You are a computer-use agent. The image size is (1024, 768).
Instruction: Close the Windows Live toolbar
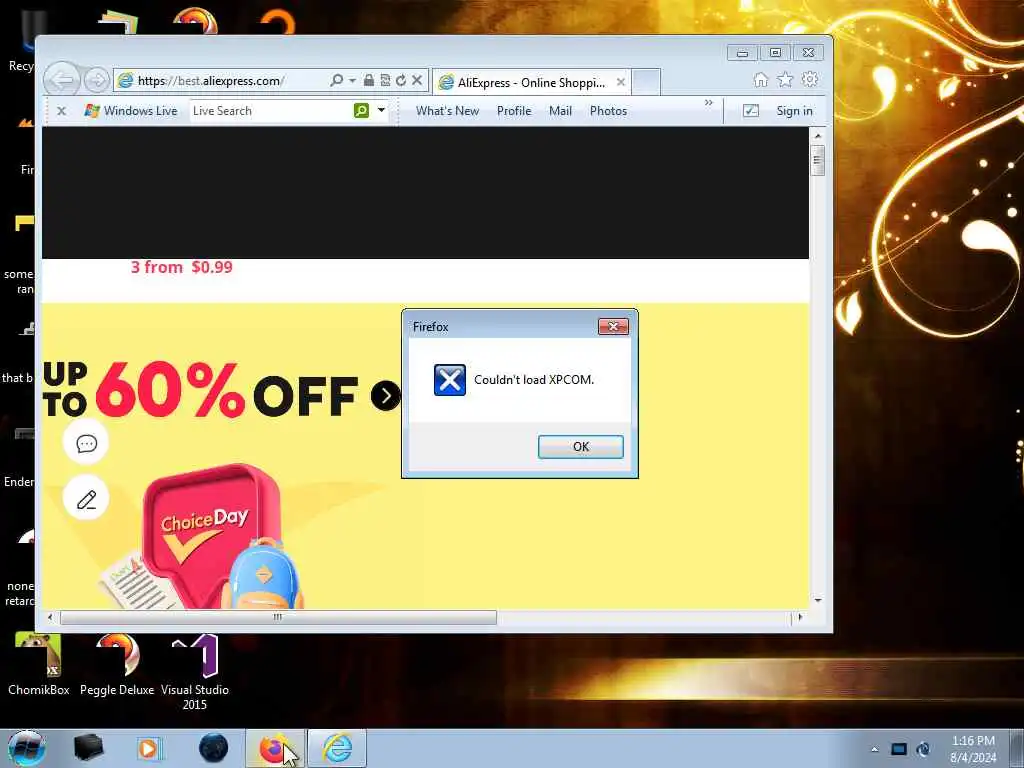(61, 111)
